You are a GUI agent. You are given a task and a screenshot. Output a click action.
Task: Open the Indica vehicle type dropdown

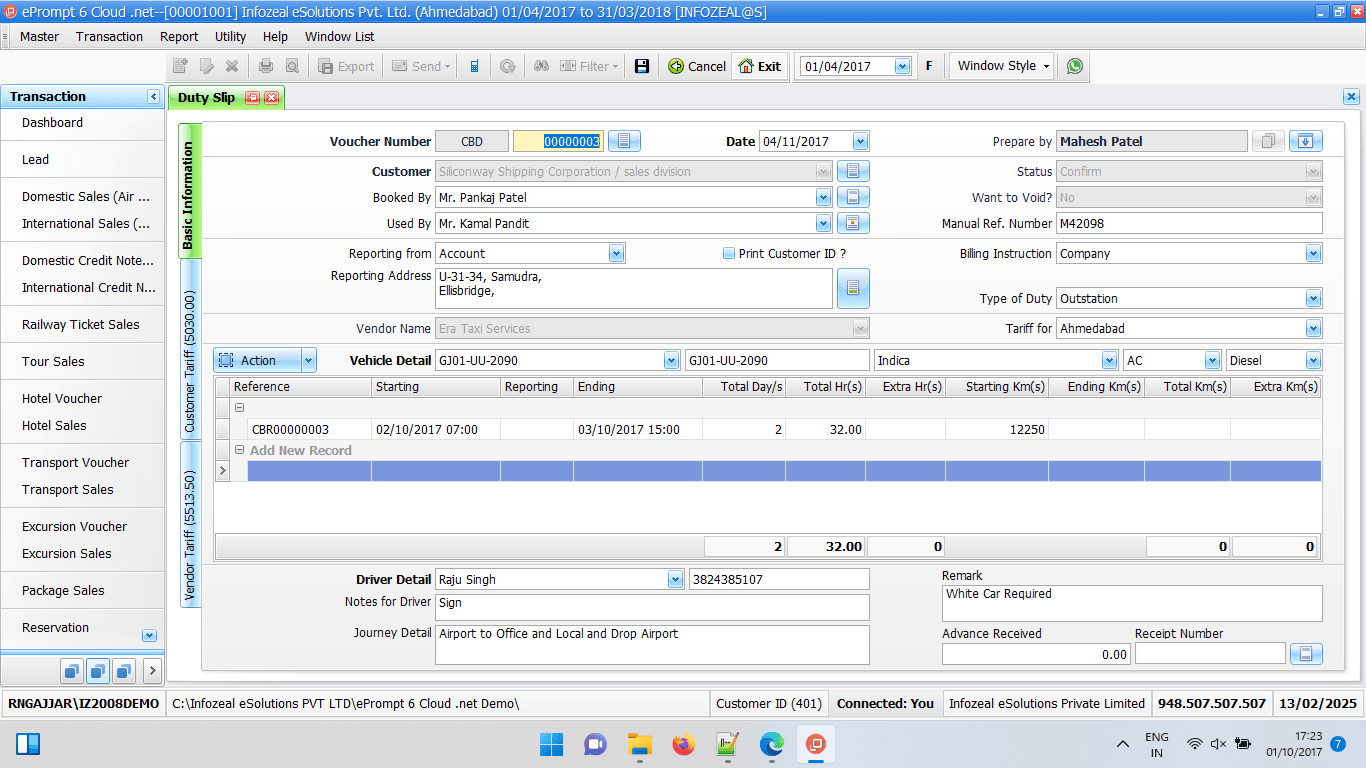1109,360
